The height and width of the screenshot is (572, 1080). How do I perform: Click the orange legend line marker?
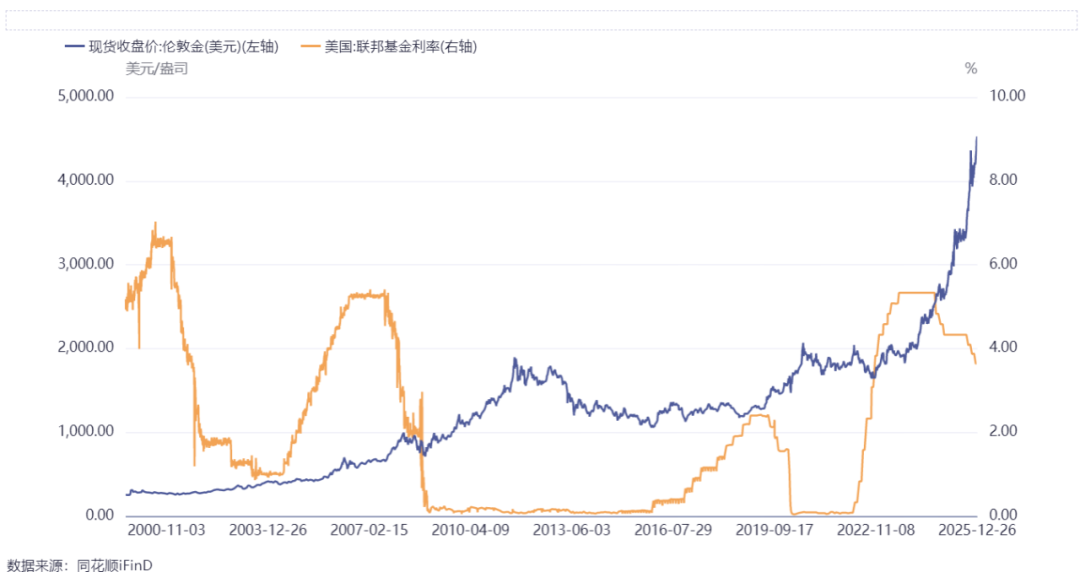(311, 47)
